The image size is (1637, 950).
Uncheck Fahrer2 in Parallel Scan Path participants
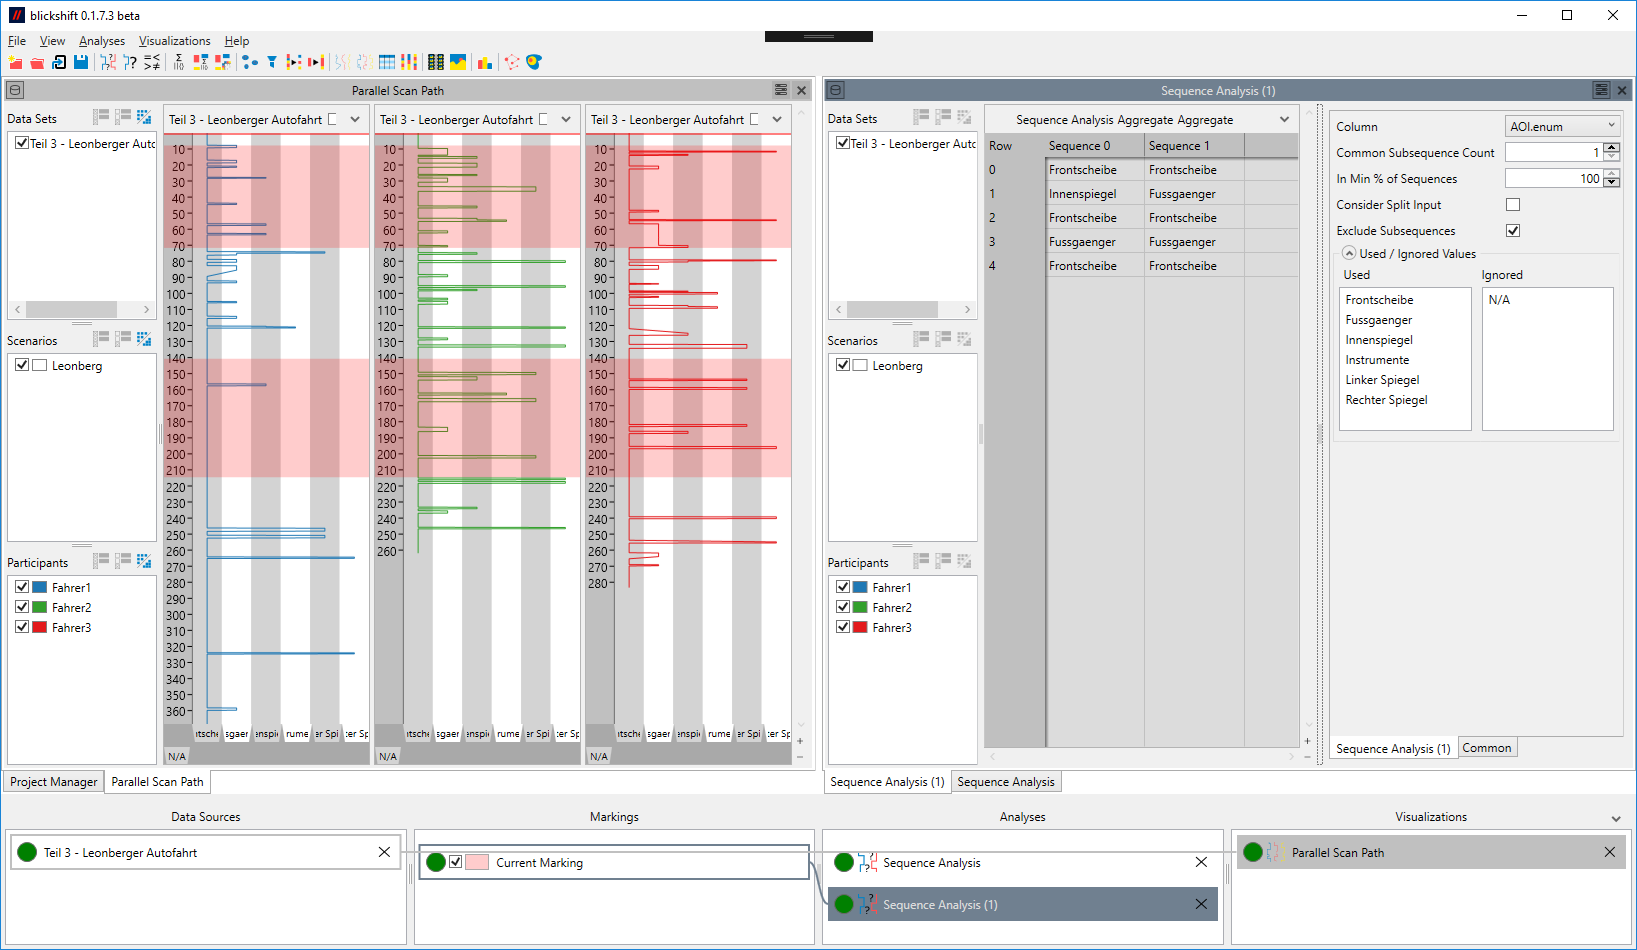pos(22,607)
